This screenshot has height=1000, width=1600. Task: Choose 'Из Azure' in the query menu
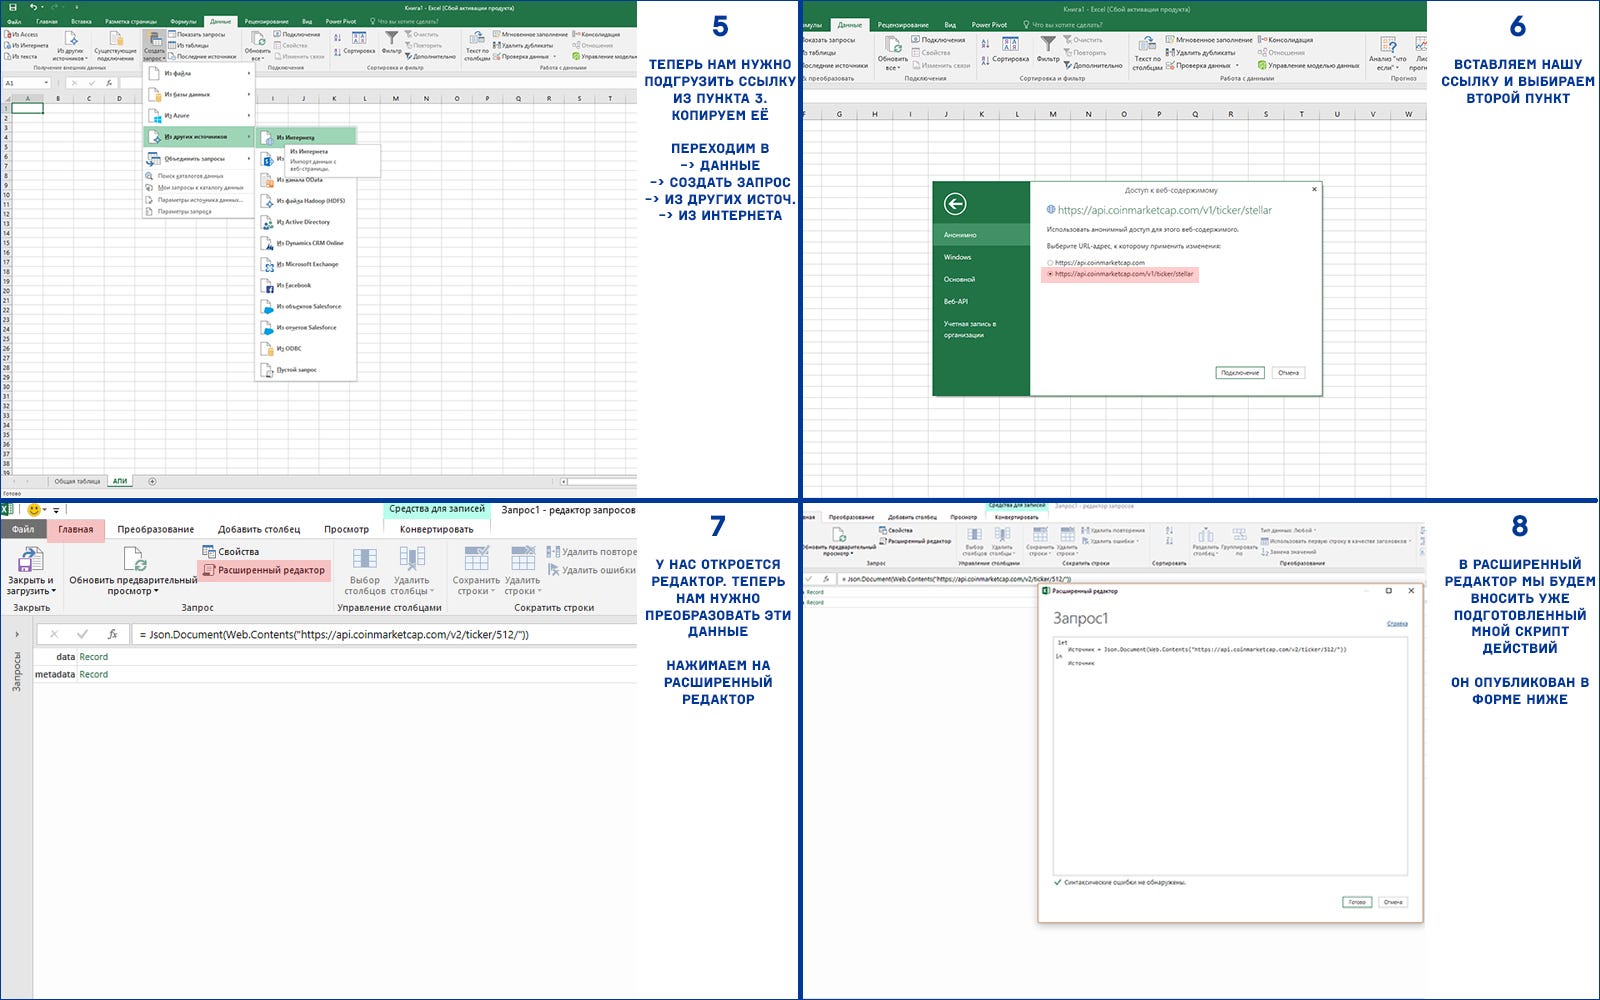click(198, 116)
